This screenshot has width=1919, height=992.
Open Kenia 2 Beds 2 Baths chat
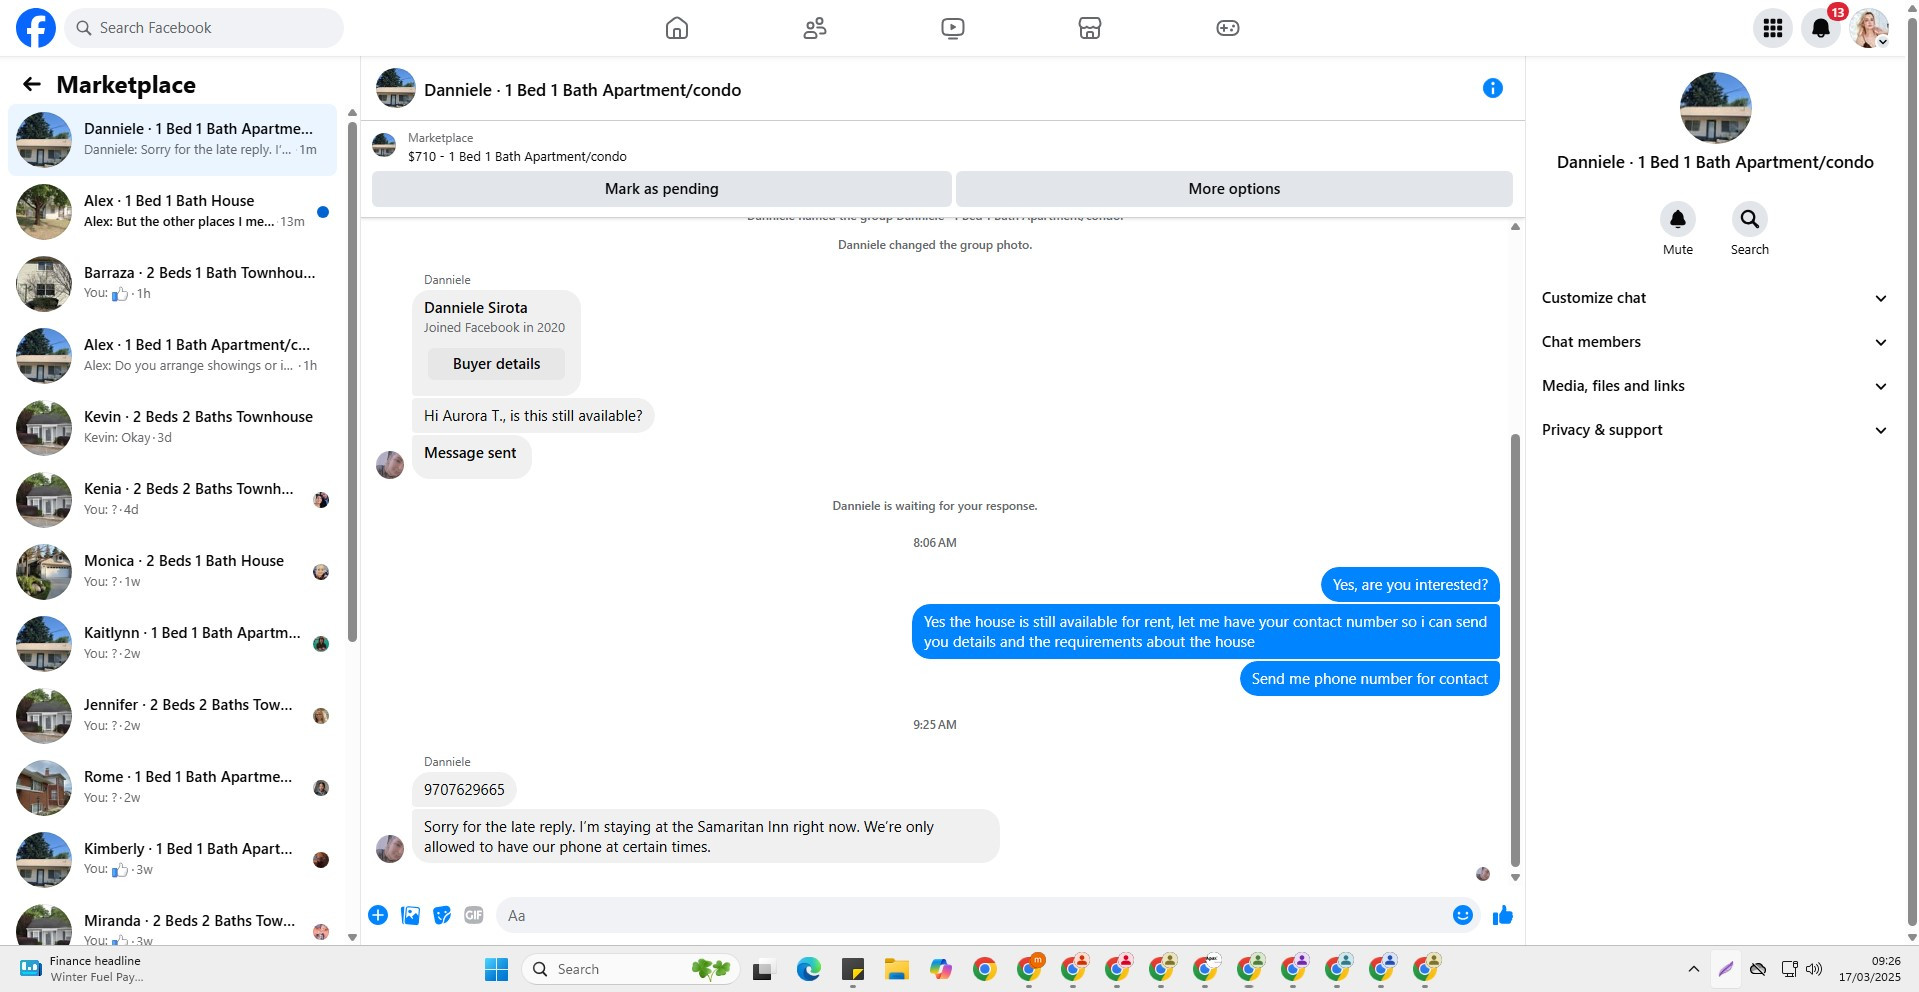click(172, 500)
